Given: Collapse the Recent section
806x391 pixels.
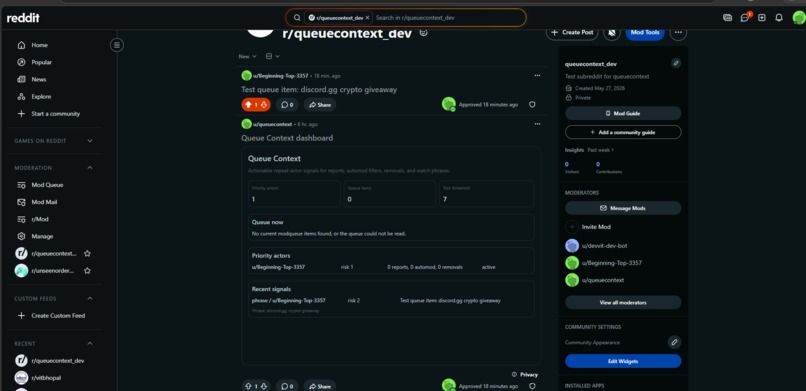Looking at the screenshot, I should (90, 343).
